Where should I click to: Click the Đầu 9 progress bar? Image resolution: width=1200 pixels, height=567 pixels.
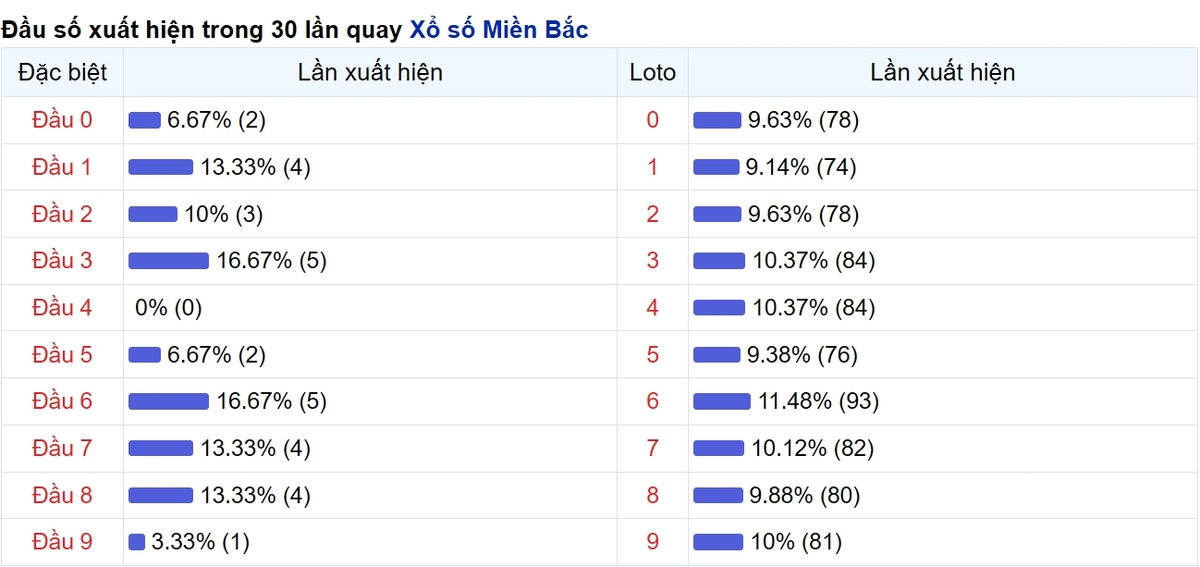click(x=137, y=543)
